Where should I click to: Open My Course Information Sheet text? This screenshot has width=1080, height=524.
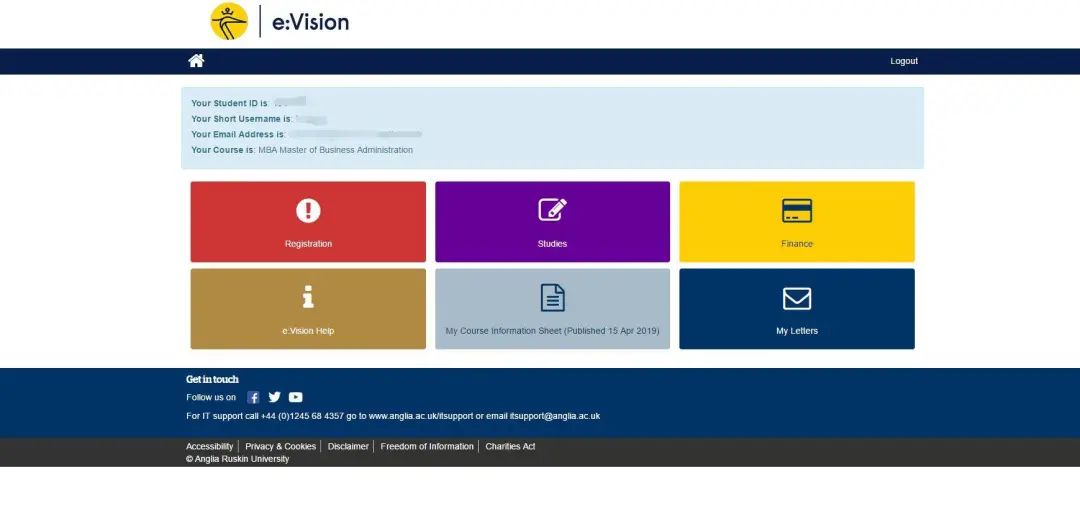click(552, 331)
